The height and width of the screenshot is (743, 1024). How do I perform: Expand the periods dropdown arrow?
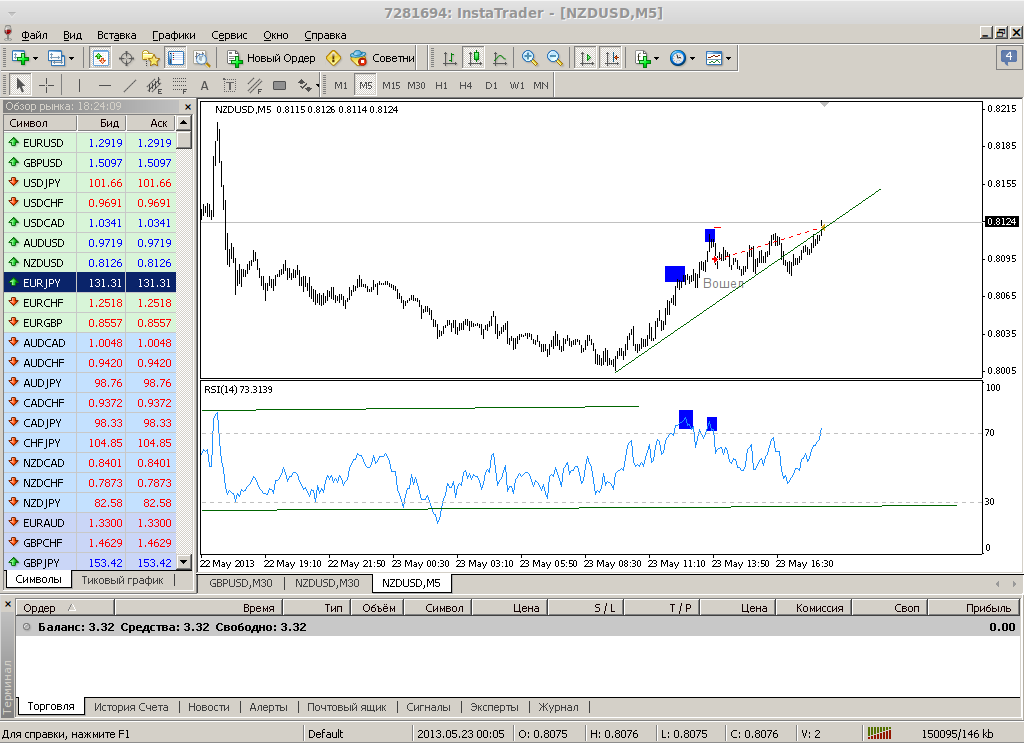click(x=692, y=58)
